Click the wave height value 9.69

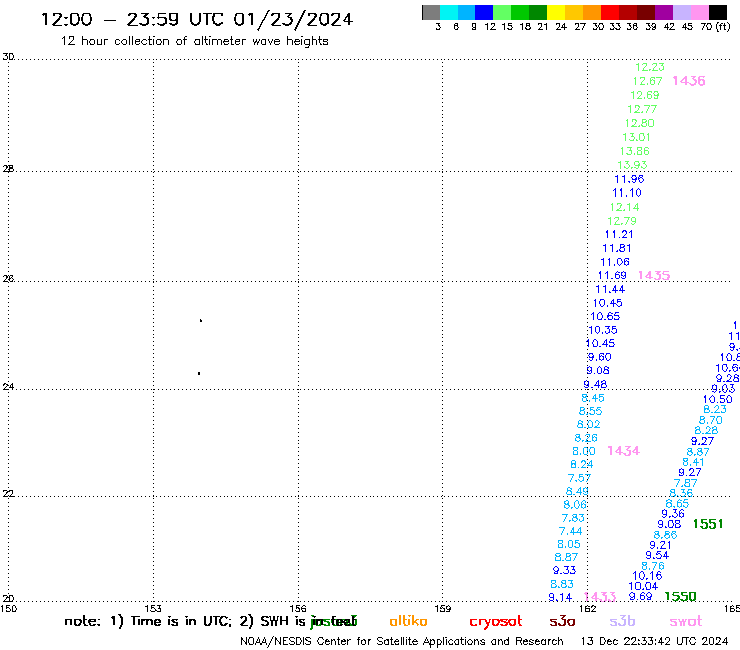640,597
